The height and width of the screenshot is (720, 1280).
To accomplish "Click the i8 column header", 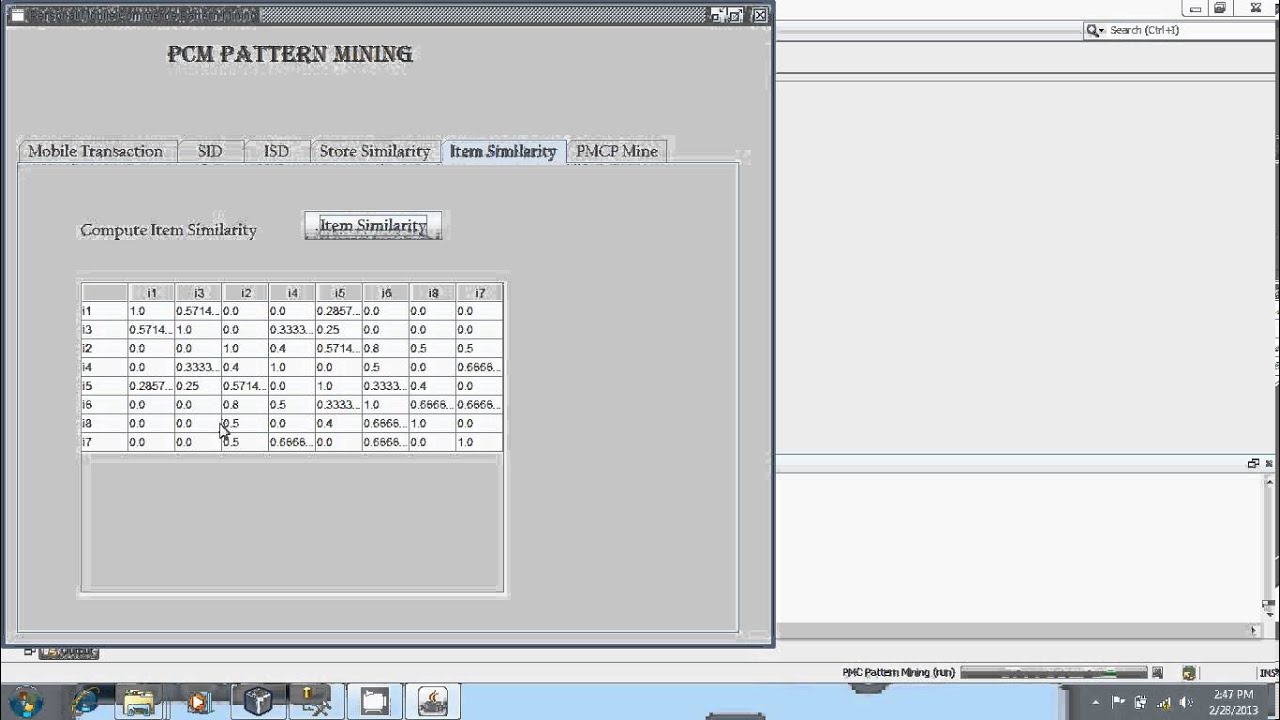I will 433,293.
